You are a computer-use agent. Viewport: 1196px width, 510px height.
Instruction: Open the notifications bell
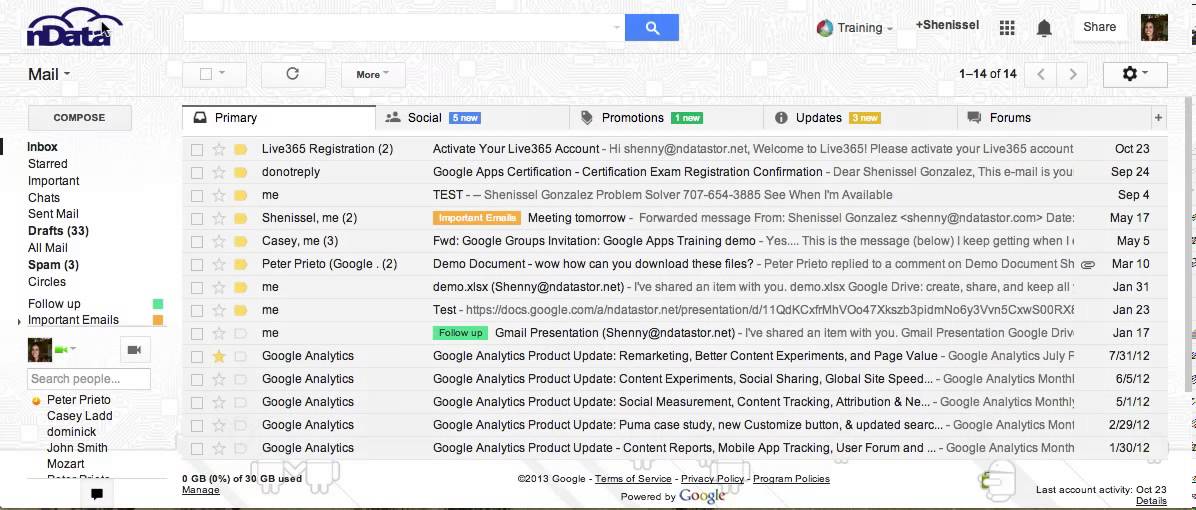coord(1044,27)
